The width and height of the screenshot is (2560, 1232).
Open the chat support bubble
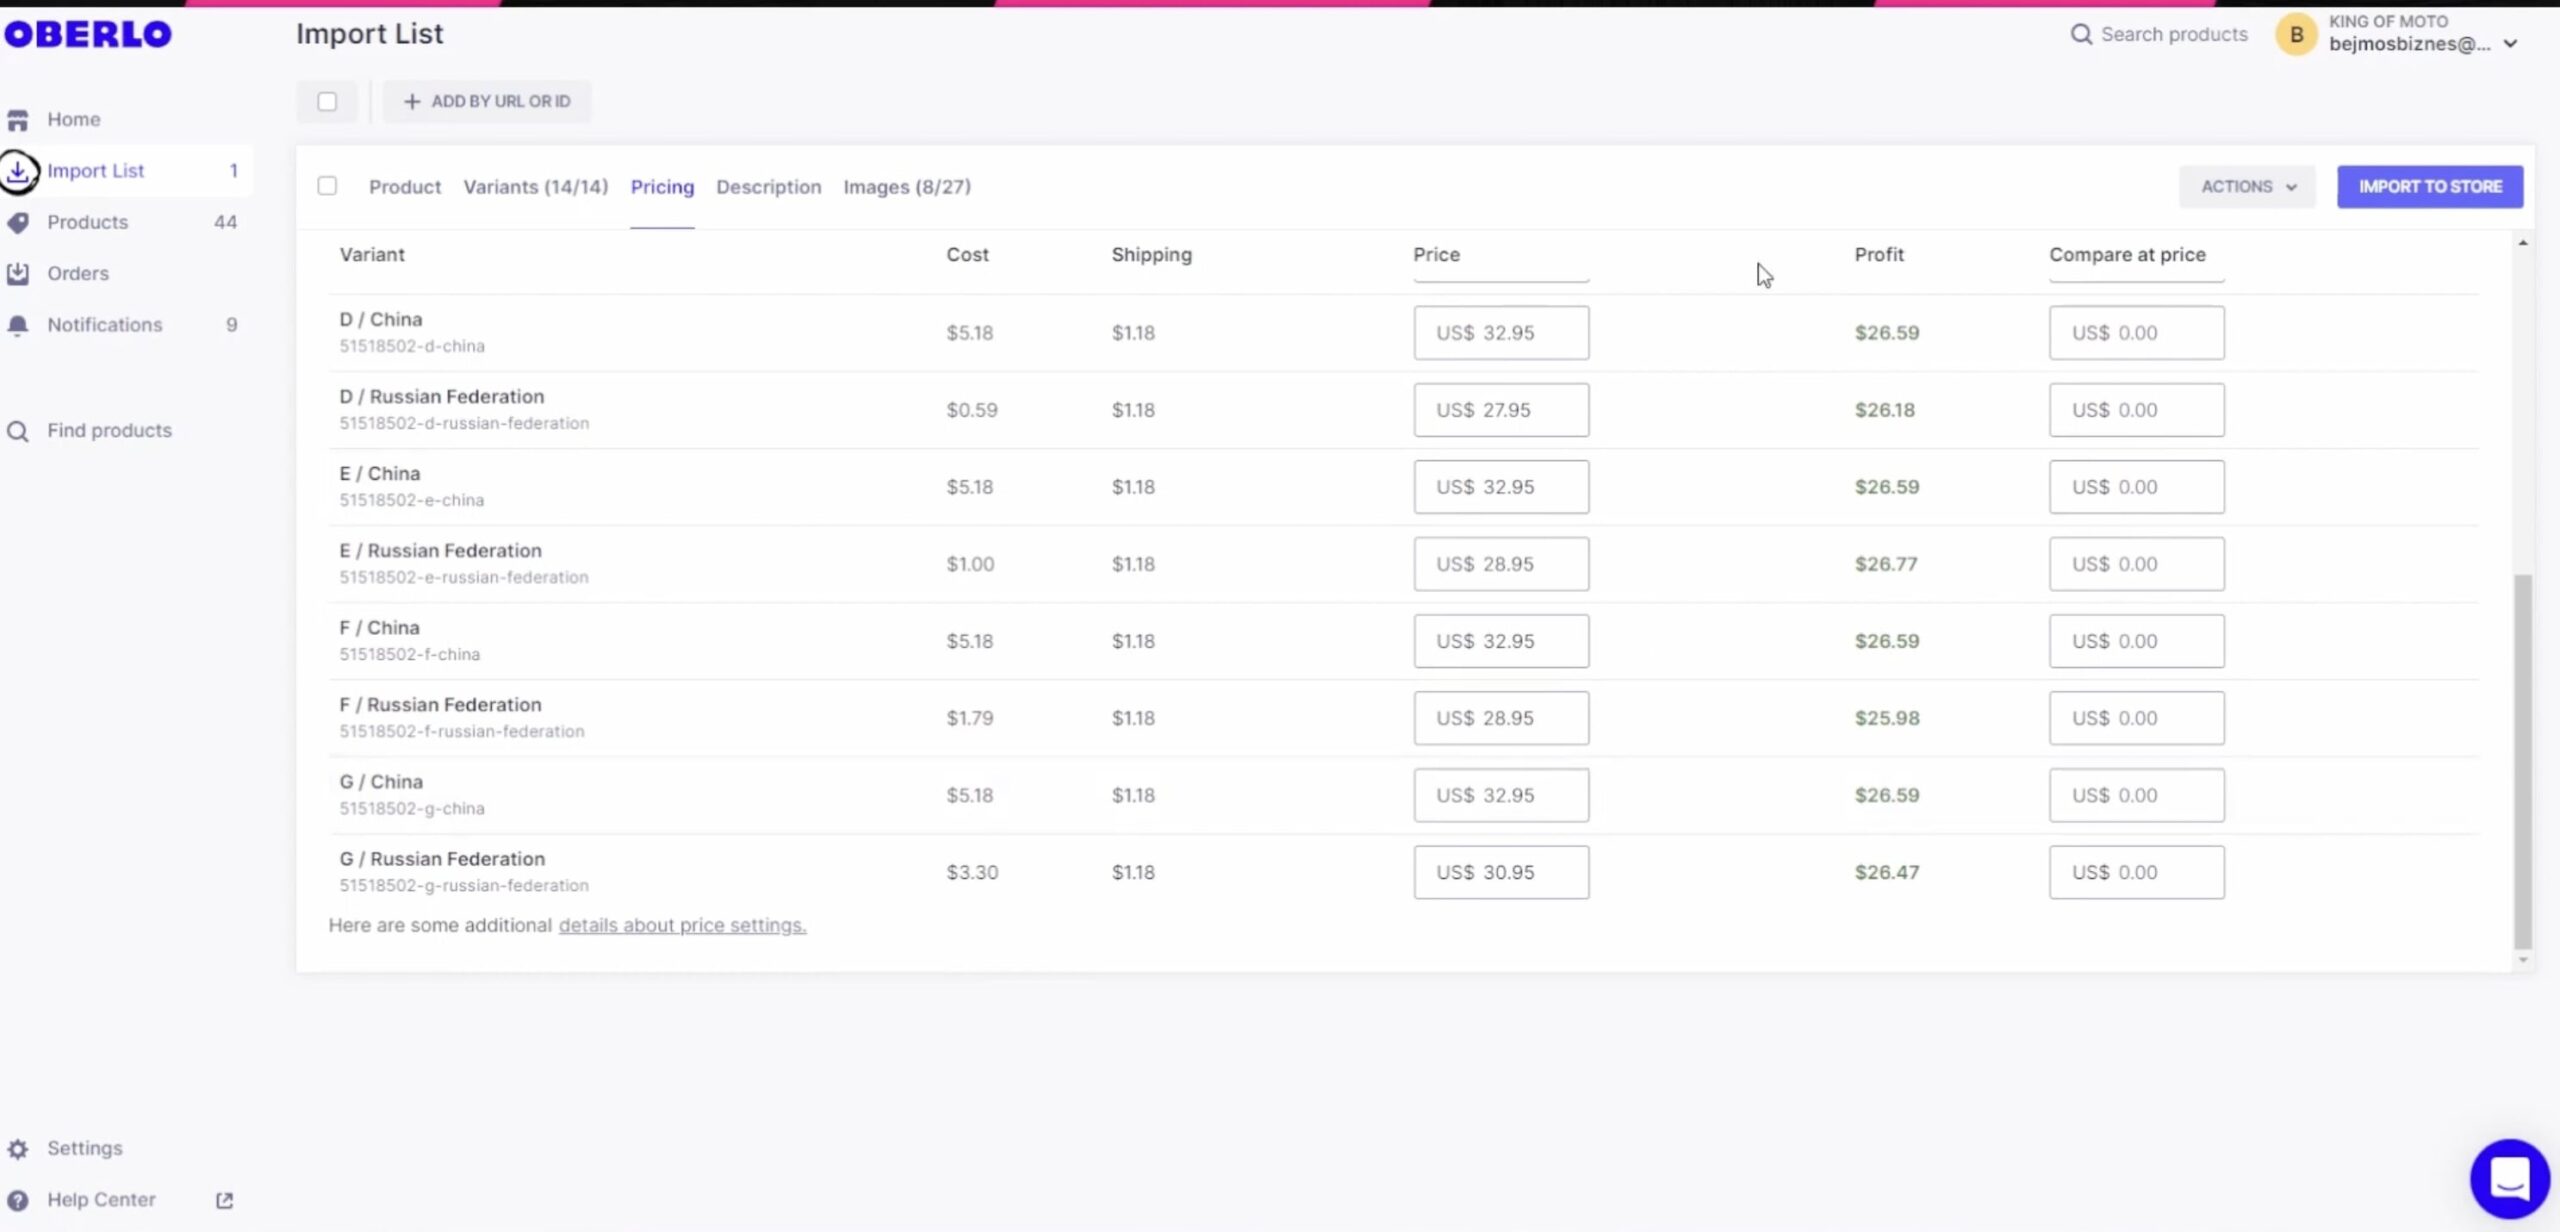click(x=2509, y=1178)
